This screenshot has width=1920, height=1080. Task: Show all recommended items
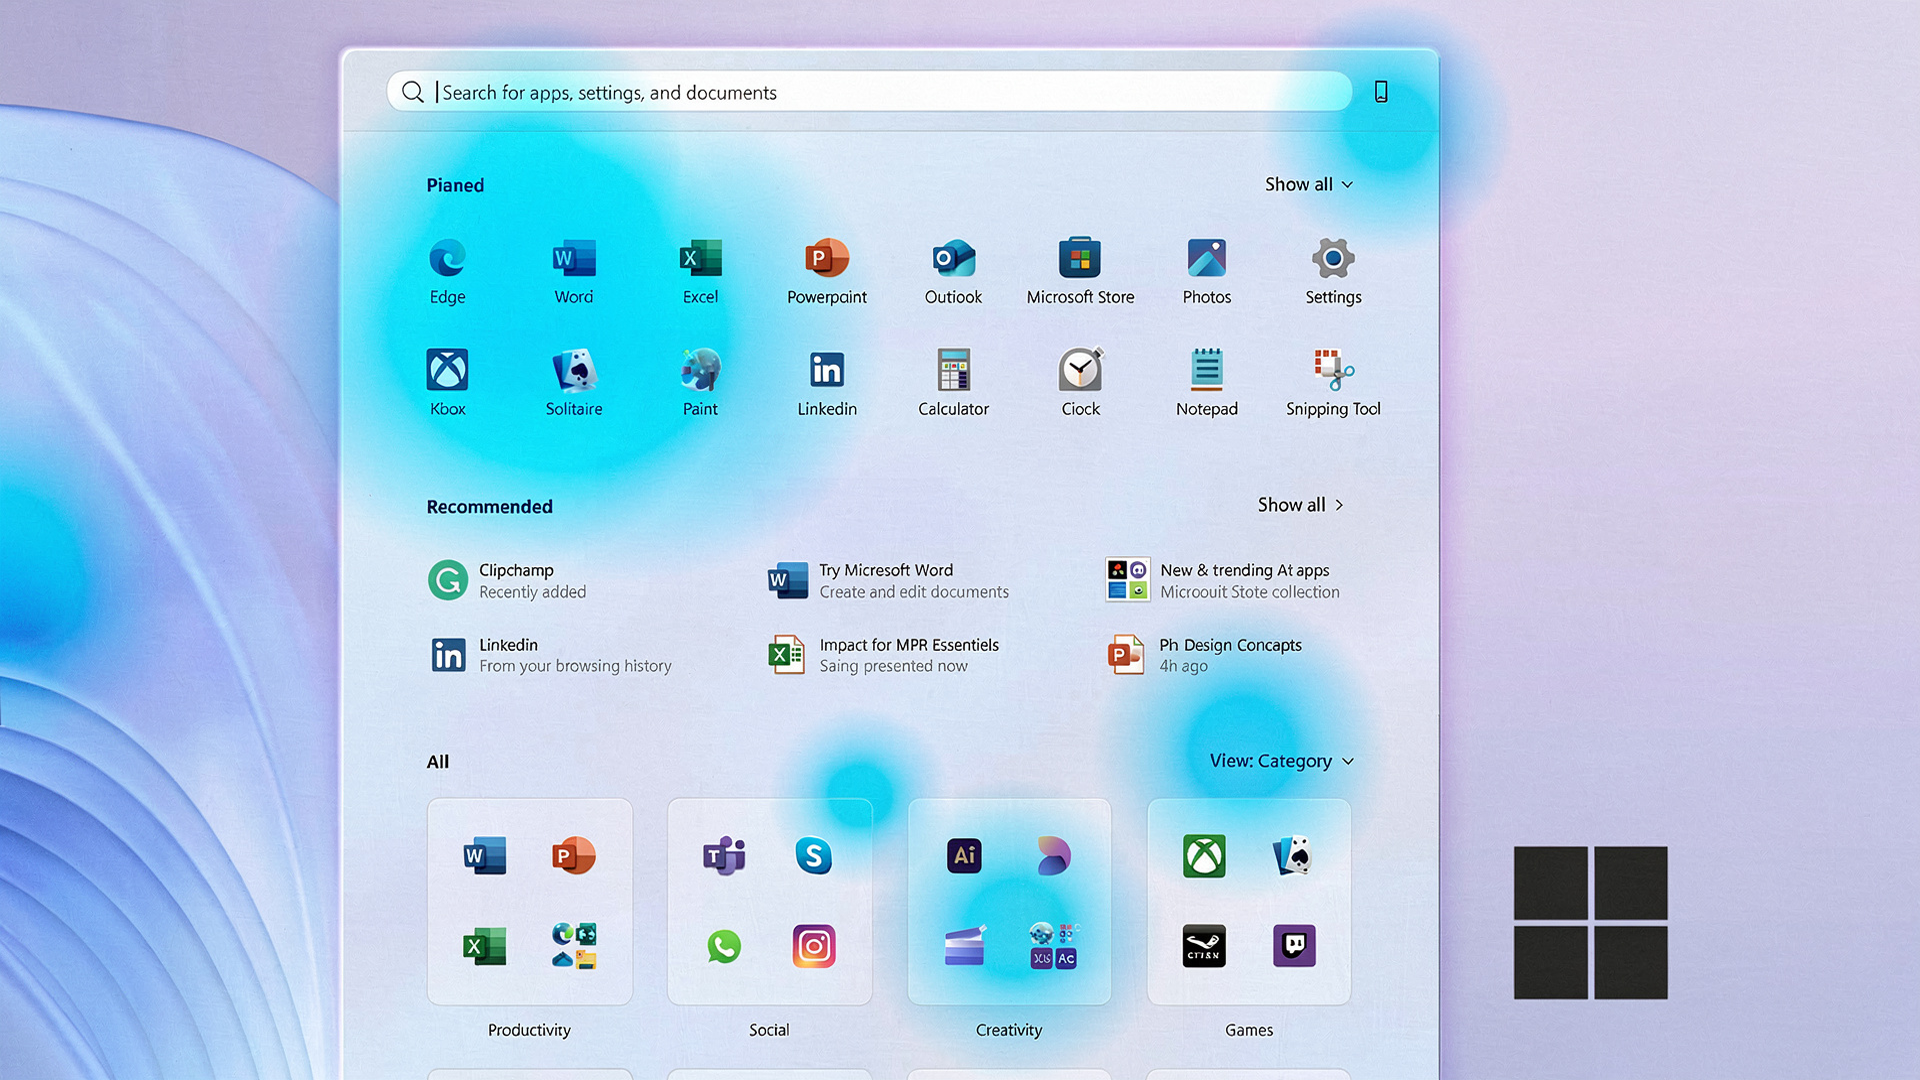pyautogui.click(x=1300, y=505)
